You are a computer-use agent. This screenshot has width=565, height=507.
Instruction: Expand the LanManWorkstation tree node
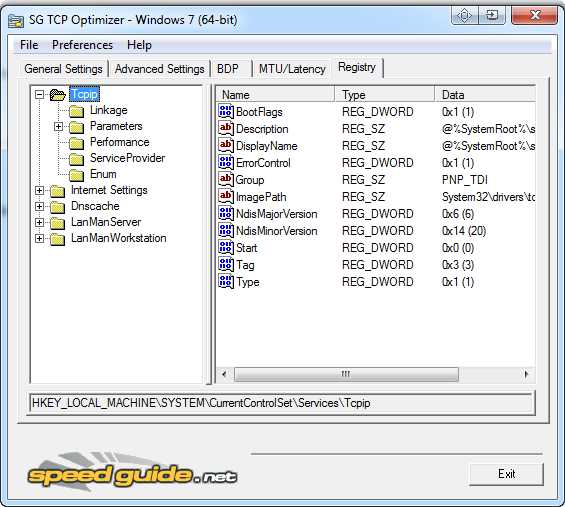(x=39, y=239)
